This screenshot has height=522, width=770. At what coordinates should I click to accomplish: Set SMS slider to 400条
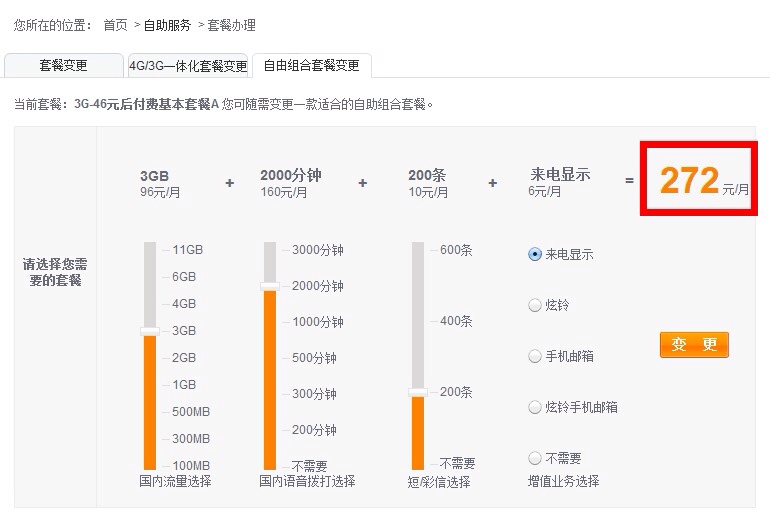[418, 321]
